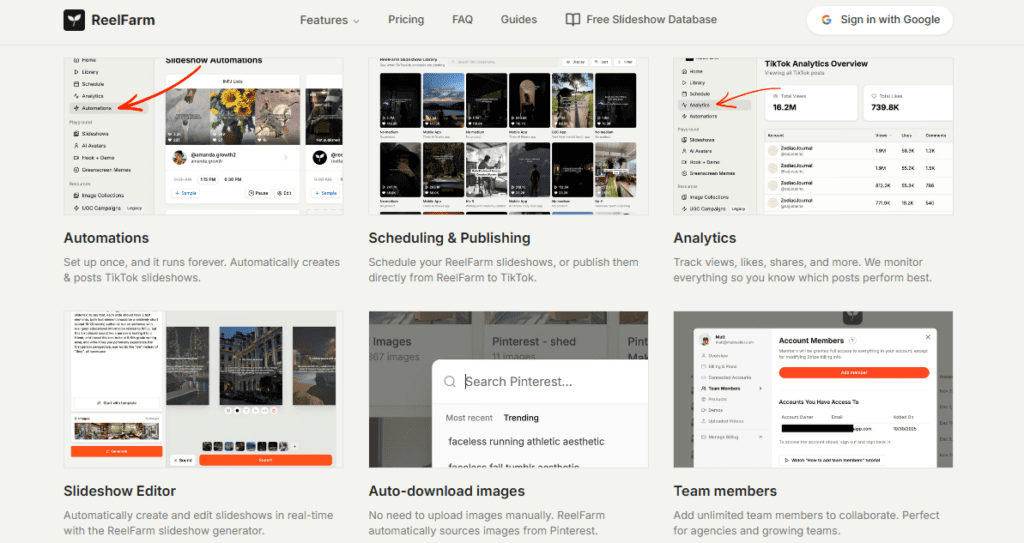Go to the Guides page

(518, 20)
